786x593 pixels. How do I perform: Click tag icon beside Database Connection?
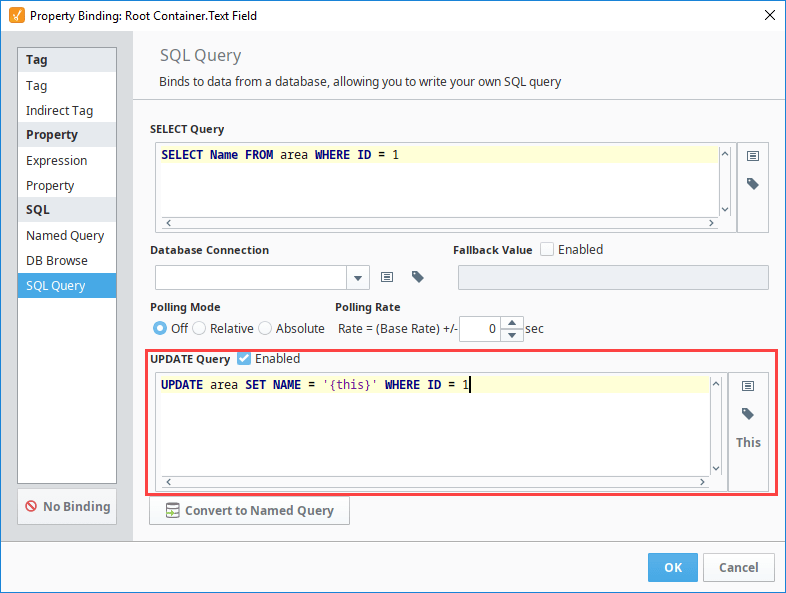point(418,277)
